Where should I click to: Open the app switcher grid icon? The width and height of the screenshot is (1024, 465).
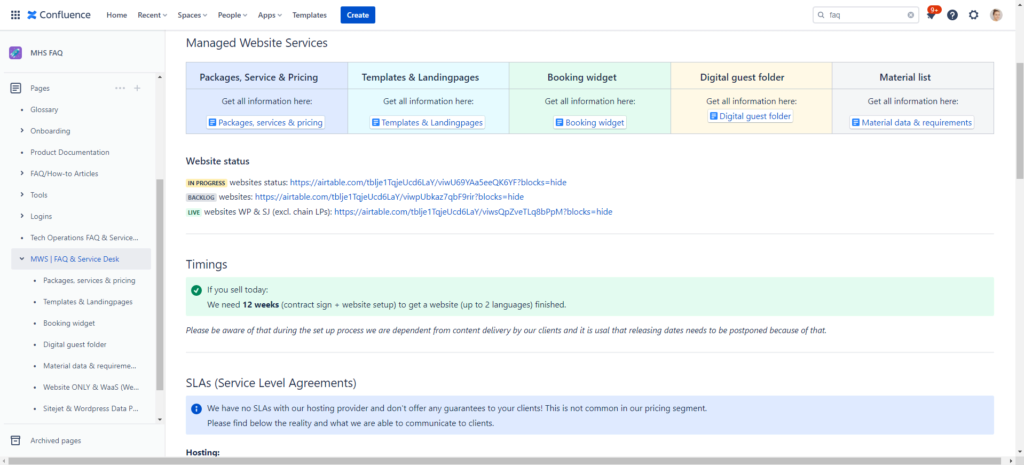14,15
